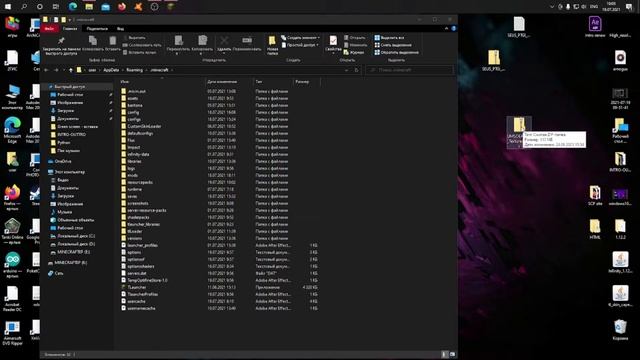This screenshot has height=360, width=640.
Task: Select the versions folder row
Action: pos(219,238)
